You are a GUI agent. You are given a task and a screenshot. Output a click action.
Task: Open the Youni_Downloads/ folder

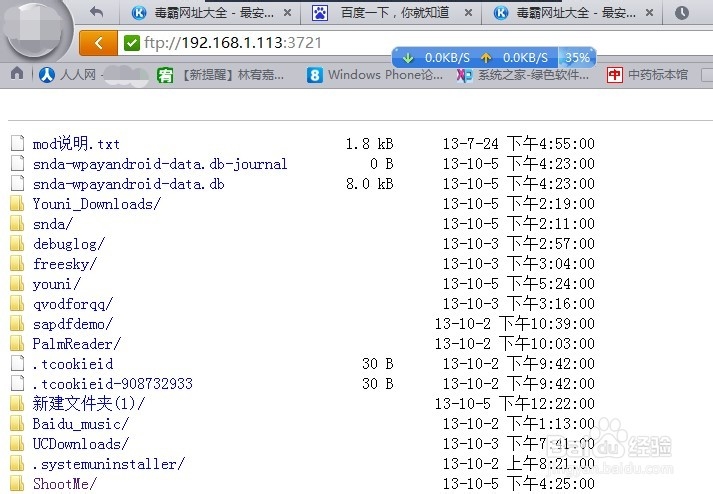pos(96,204)
